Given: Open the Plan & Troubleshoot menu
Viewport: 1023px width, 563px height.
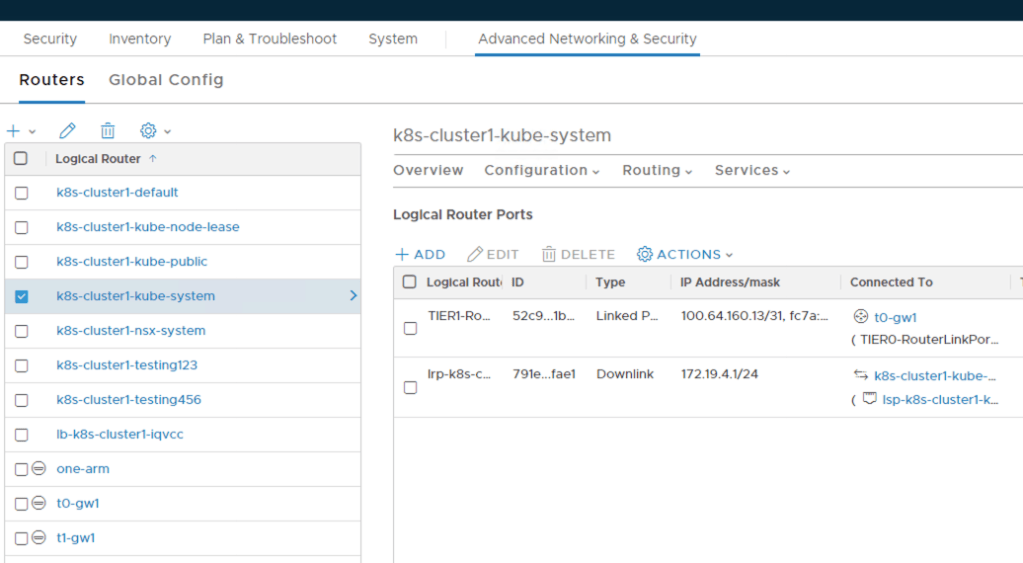Looking at the screenshot, I should 270,39.
